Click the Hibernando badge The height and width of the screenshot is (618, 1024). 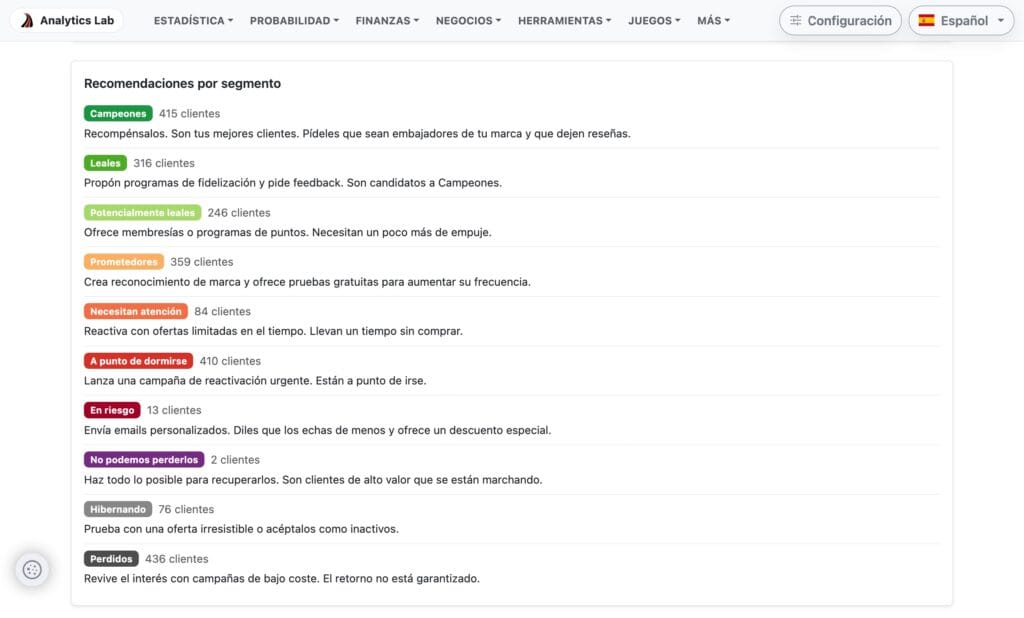(x=118, y=509)
